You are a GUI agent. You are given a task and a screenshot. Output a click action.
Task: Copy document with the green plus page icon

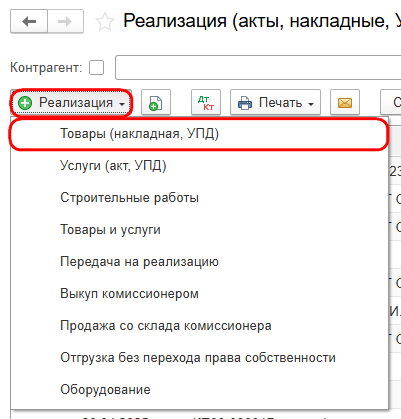(156, 102)
